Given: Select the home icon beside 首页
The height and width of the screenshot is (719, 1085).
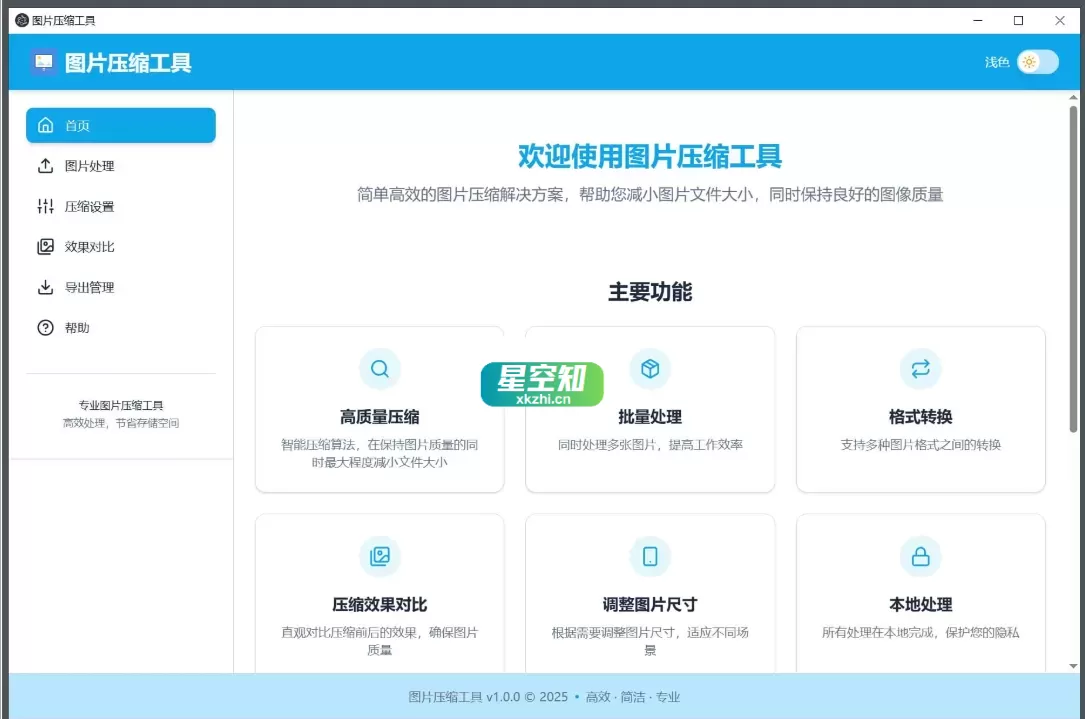Looking at the screenshot, I should coord(44,124).
